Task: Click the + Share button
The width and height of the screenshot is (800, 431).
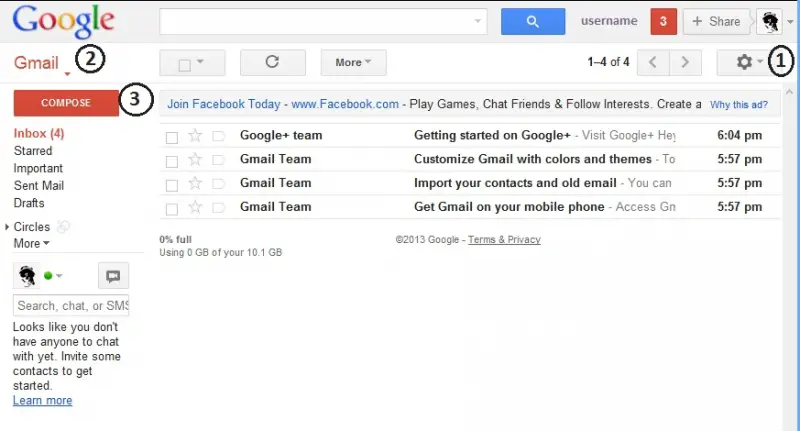Action: [x=716, y=21]
